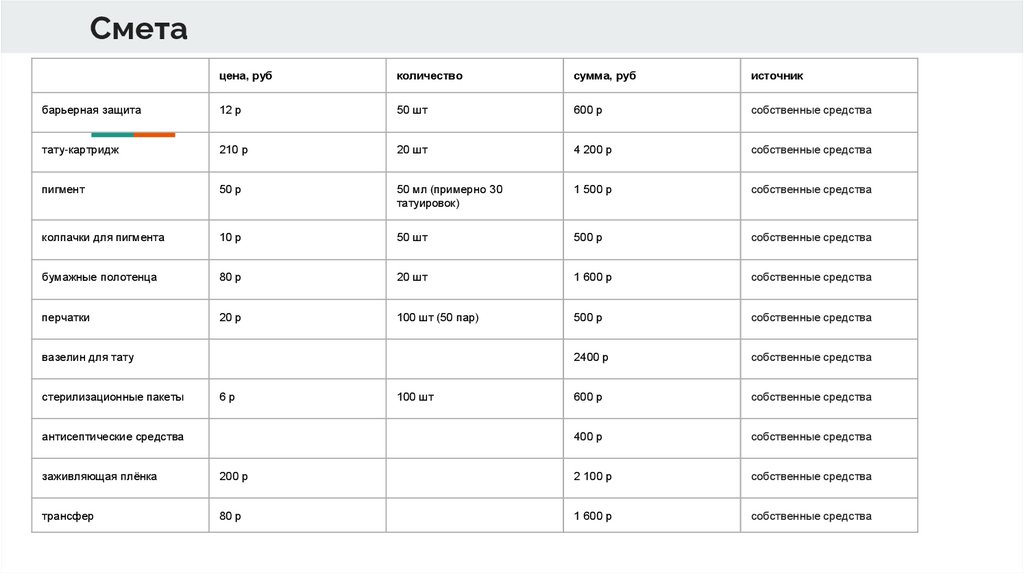This screenshot has width=1024, height=574.
Task: Click the "количество" column header
Action: pyautogui.click(x=429, y=76)
